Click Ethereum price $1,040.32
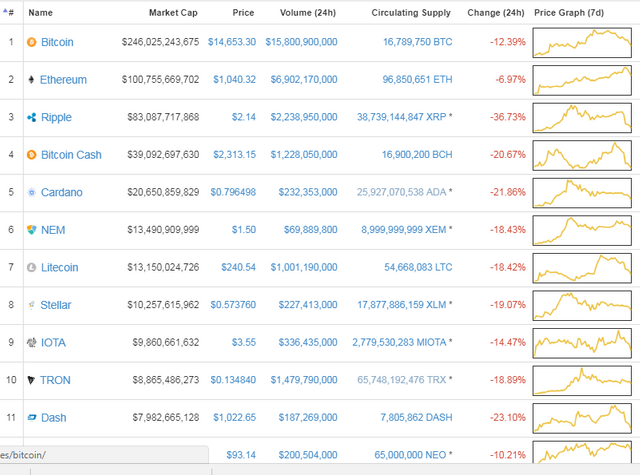Screen dimensions: 640x475 coord(235,79)
